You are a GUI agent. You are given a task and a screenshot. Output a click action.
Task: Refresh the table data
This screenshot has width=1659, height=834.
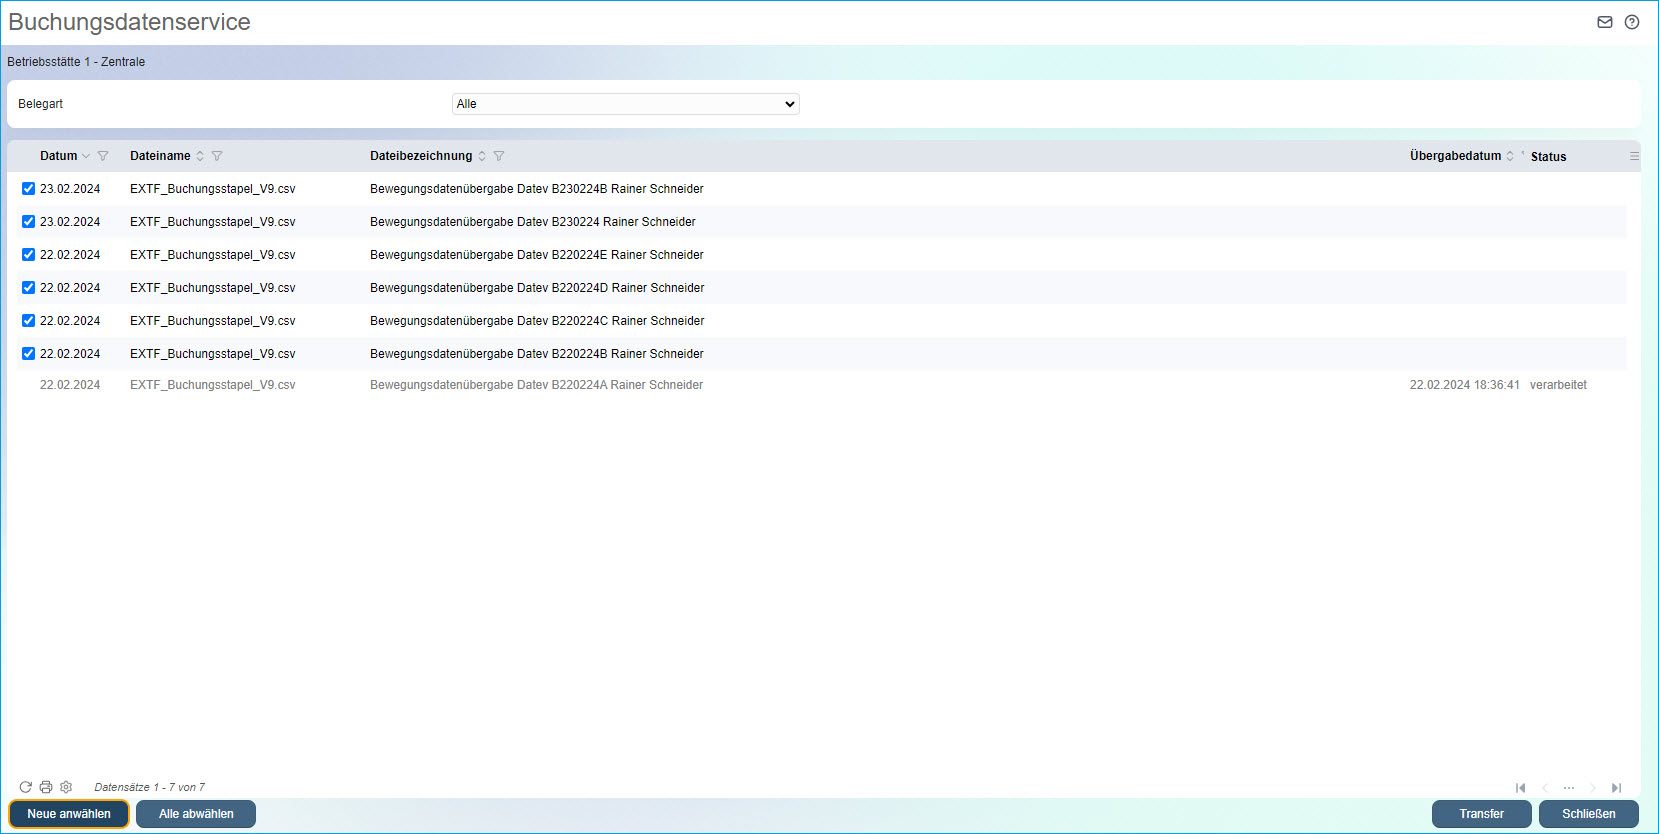pyautogui.click(x=26, y=787)
